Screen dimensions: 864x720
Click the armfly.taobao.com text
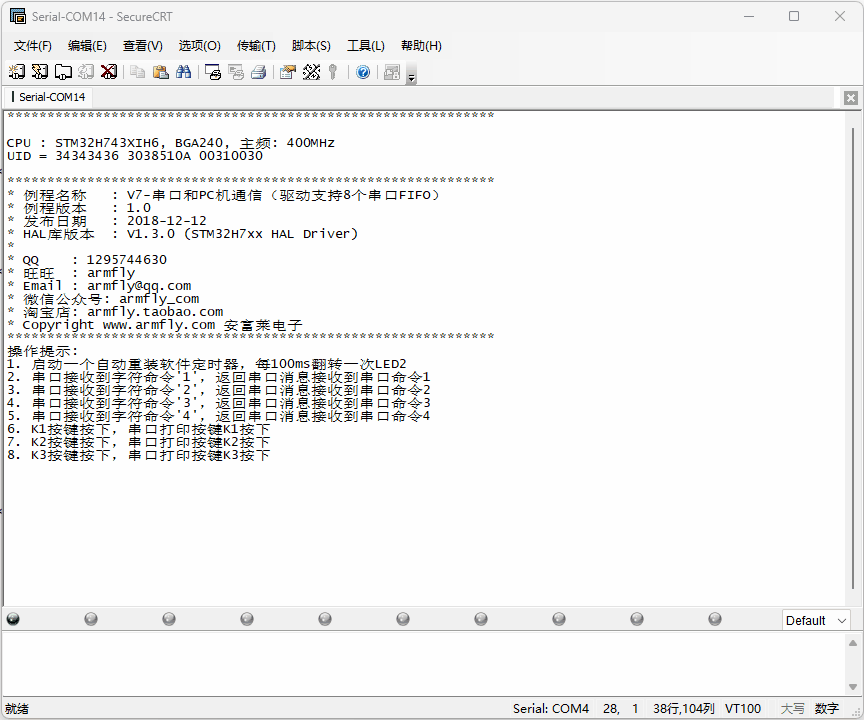click(x=155, y=312)
